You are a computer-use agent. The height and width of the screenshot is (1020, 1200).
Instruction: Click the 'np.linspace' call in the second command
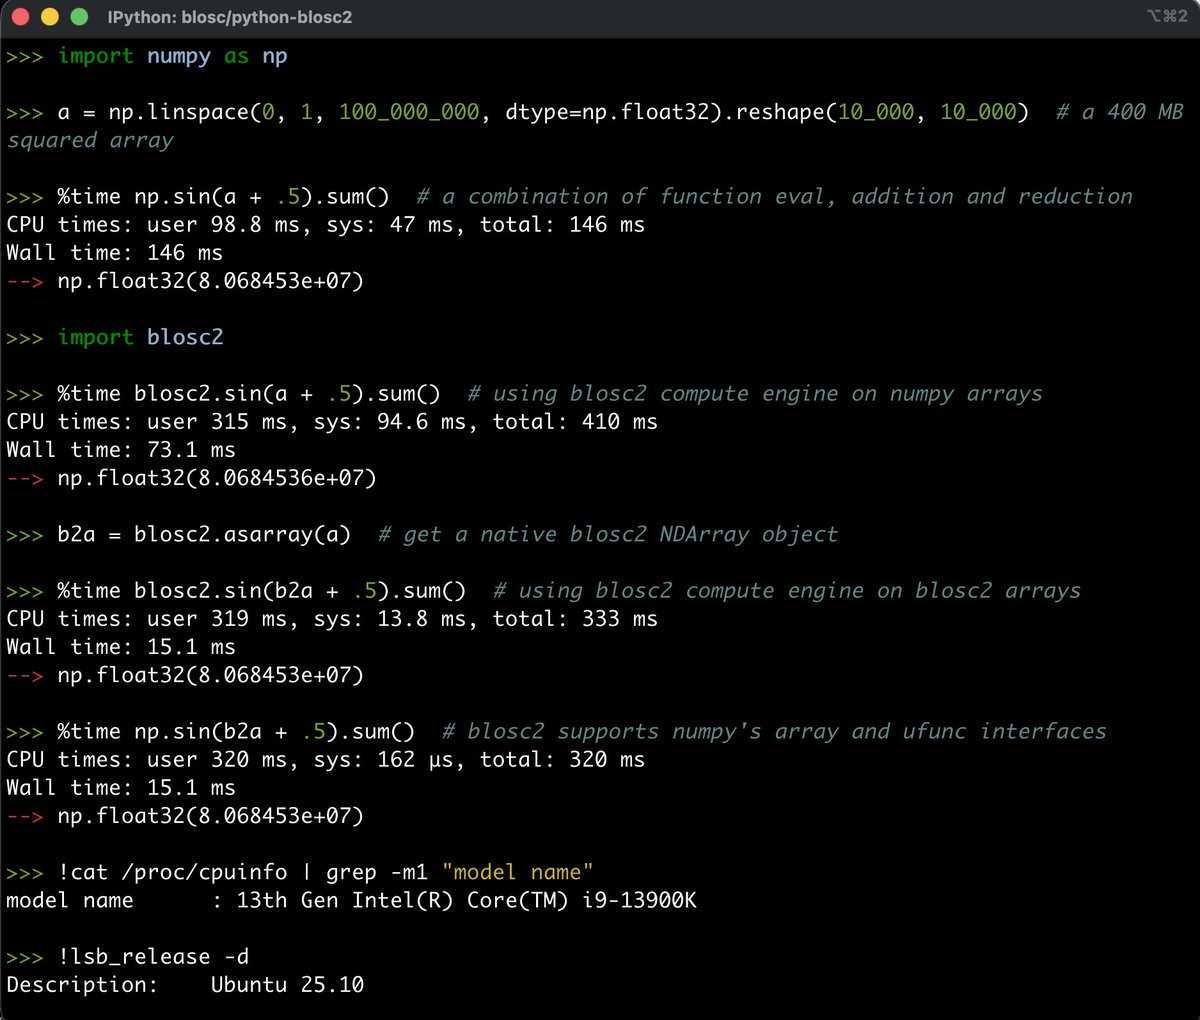tap(178, 112)
